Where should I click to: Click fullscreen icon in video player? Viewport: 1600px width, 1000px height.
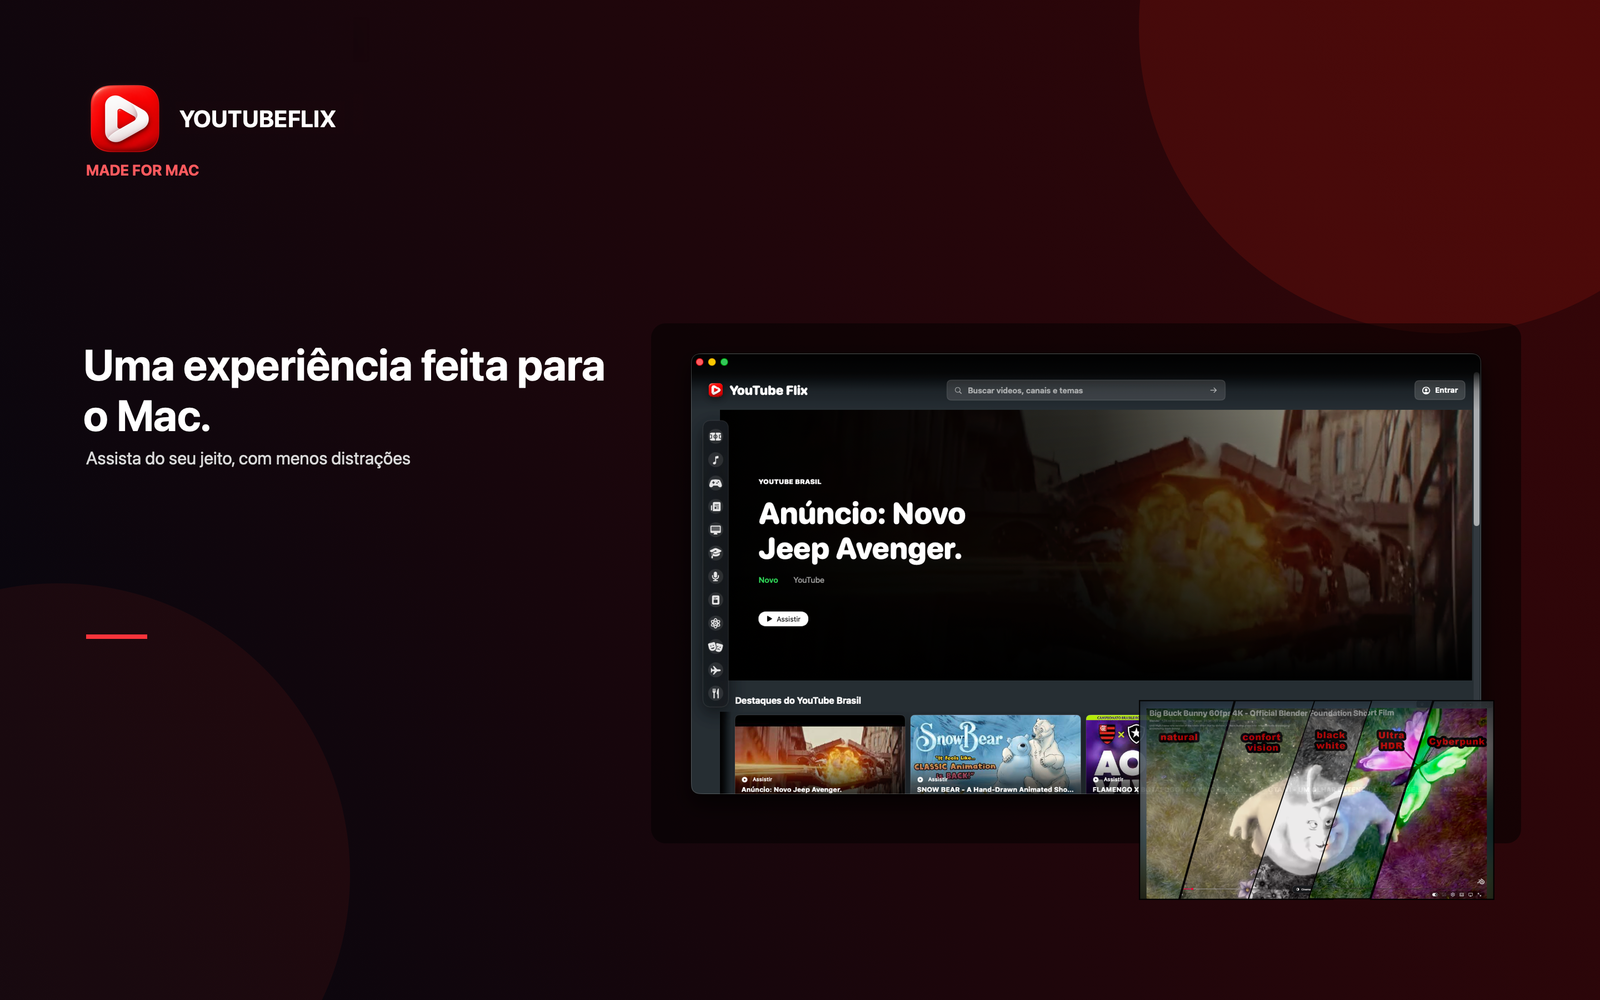click(1480, 895)
